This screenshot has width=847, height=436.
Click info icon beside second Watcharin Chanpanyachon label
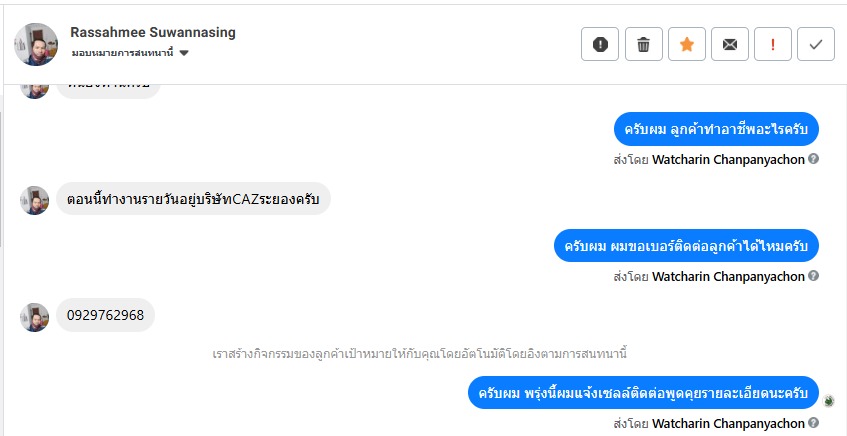coord(814,276)
